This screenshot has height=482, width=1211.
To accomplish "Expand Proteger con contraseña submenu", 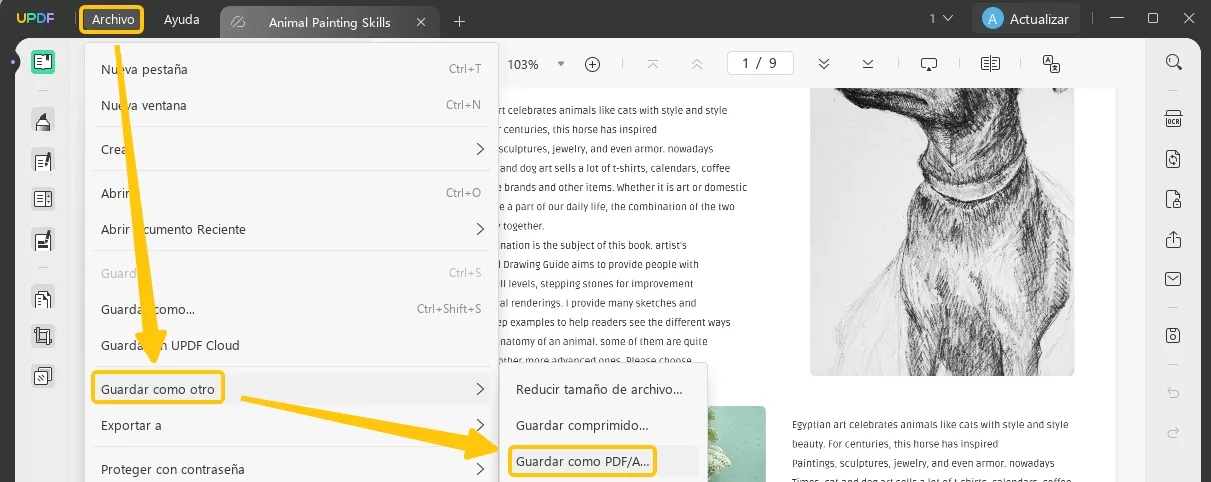I will (x=290, y=469).
